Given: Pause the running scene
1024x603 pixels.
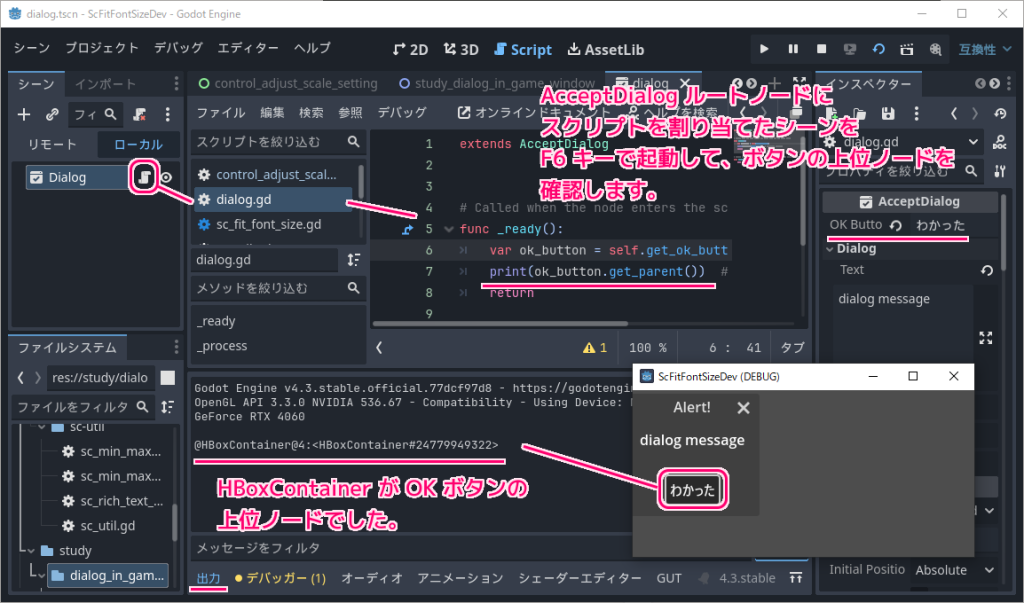Looking at the screenshot, I should coord(794,48).
